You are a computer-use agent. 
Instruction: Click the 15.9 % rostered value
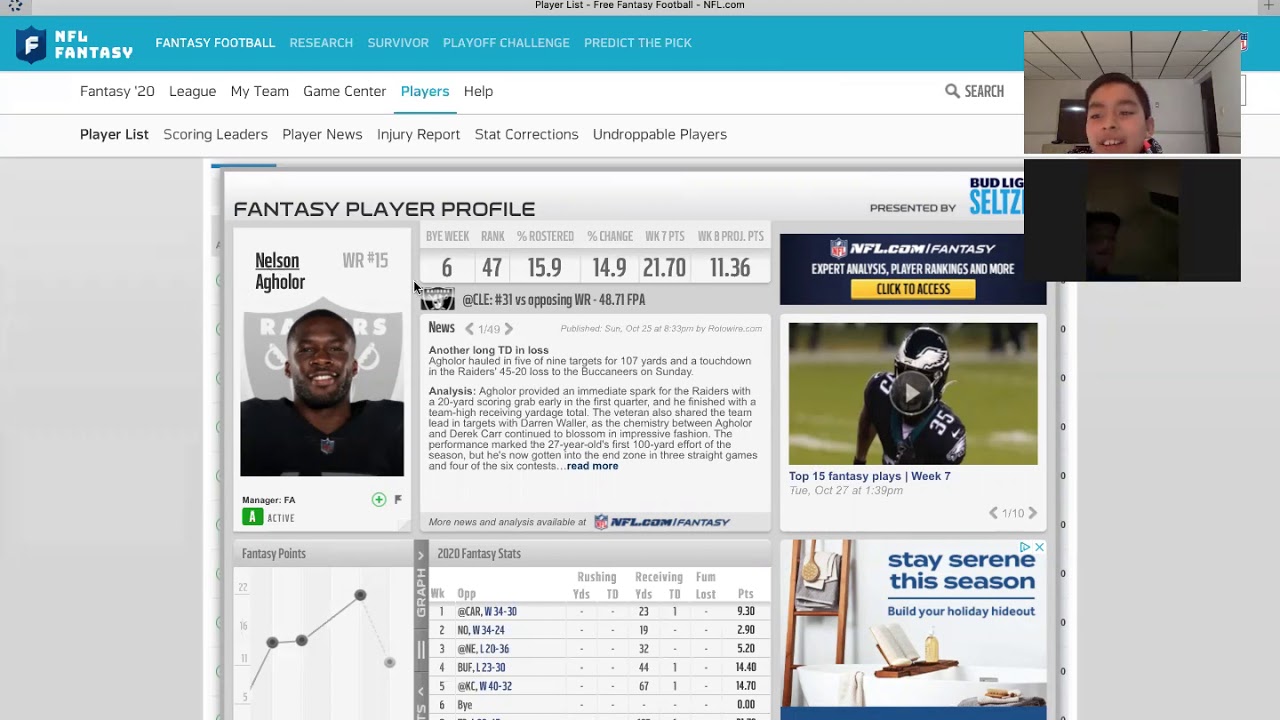[x=544, y=268]
